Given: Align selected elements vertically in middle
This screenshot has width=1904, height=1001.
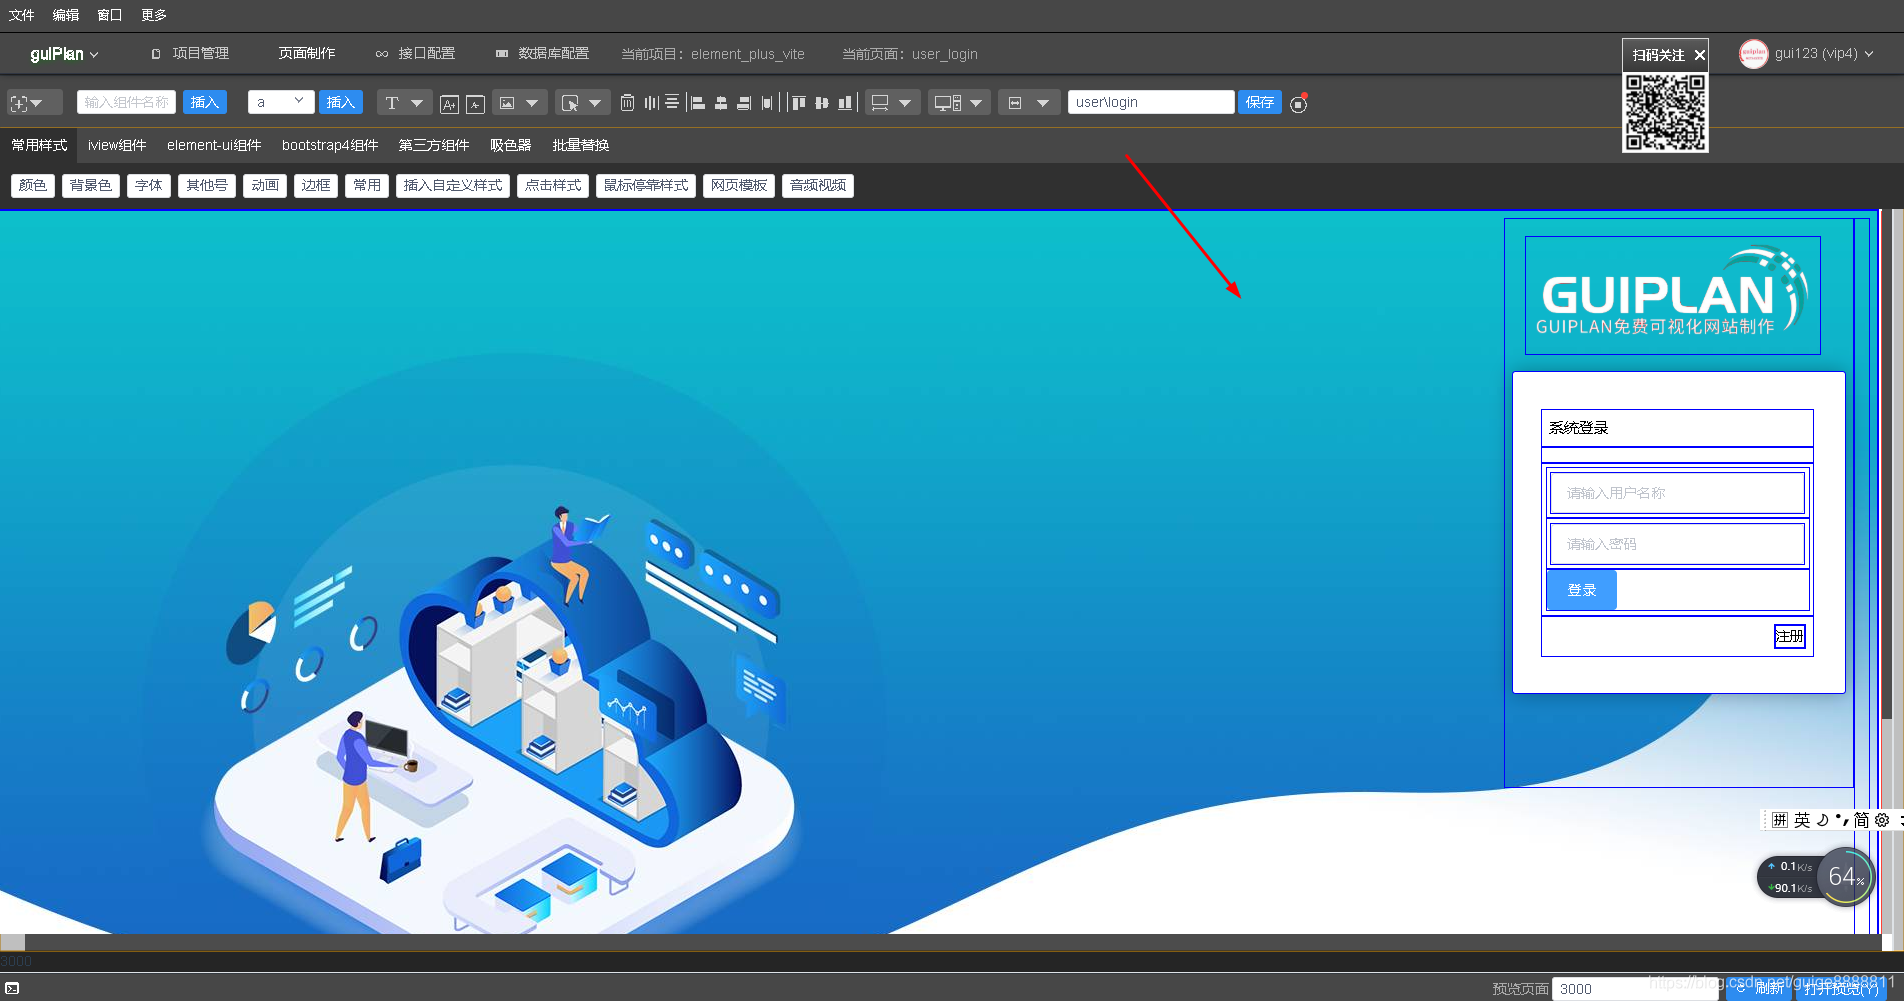Looking at the screenshot, I should tap(822, 102).
